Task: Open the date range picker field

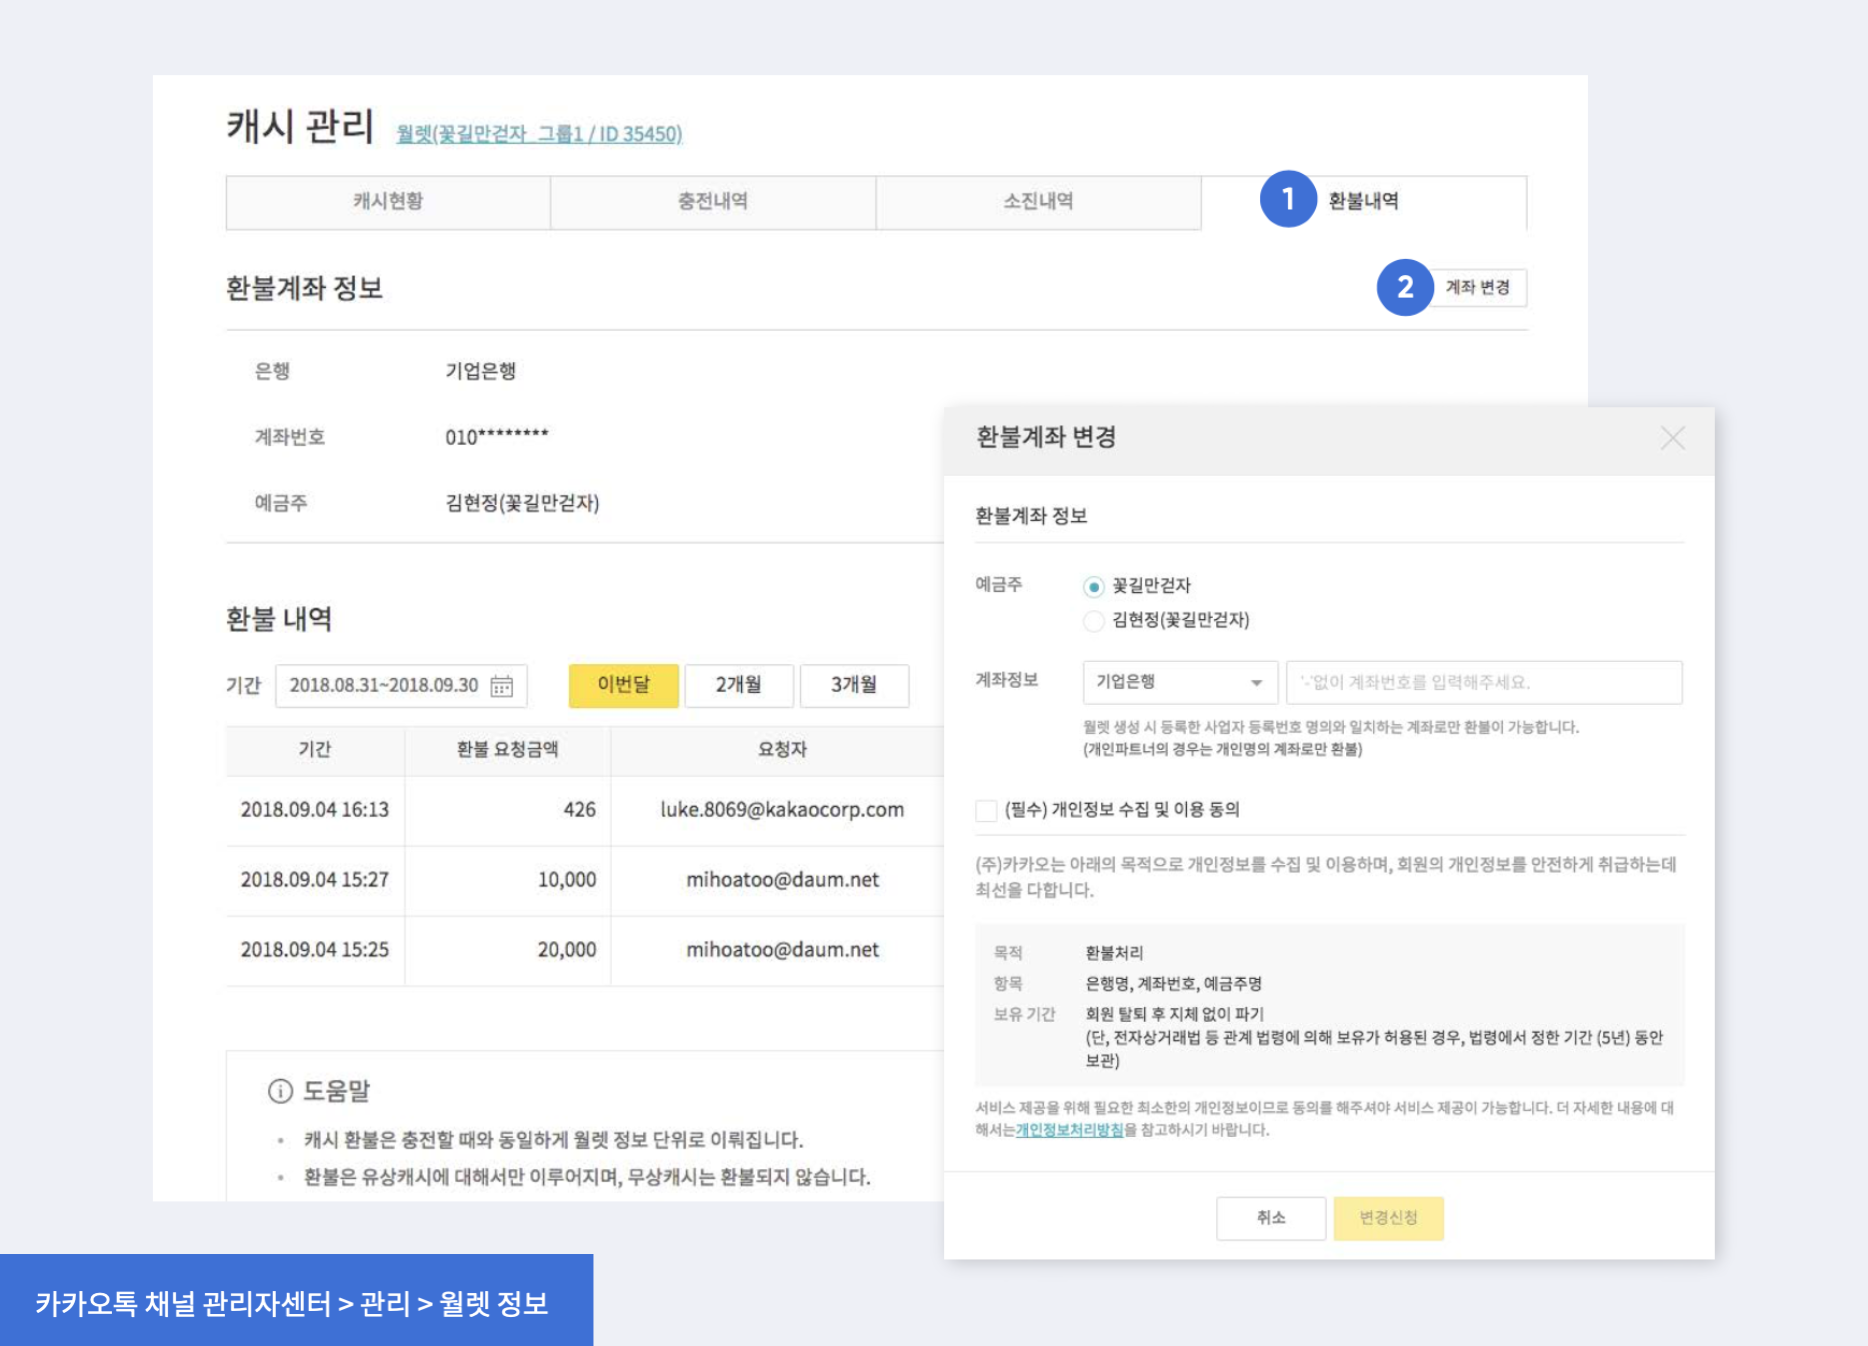Action: tap(385, 686)
